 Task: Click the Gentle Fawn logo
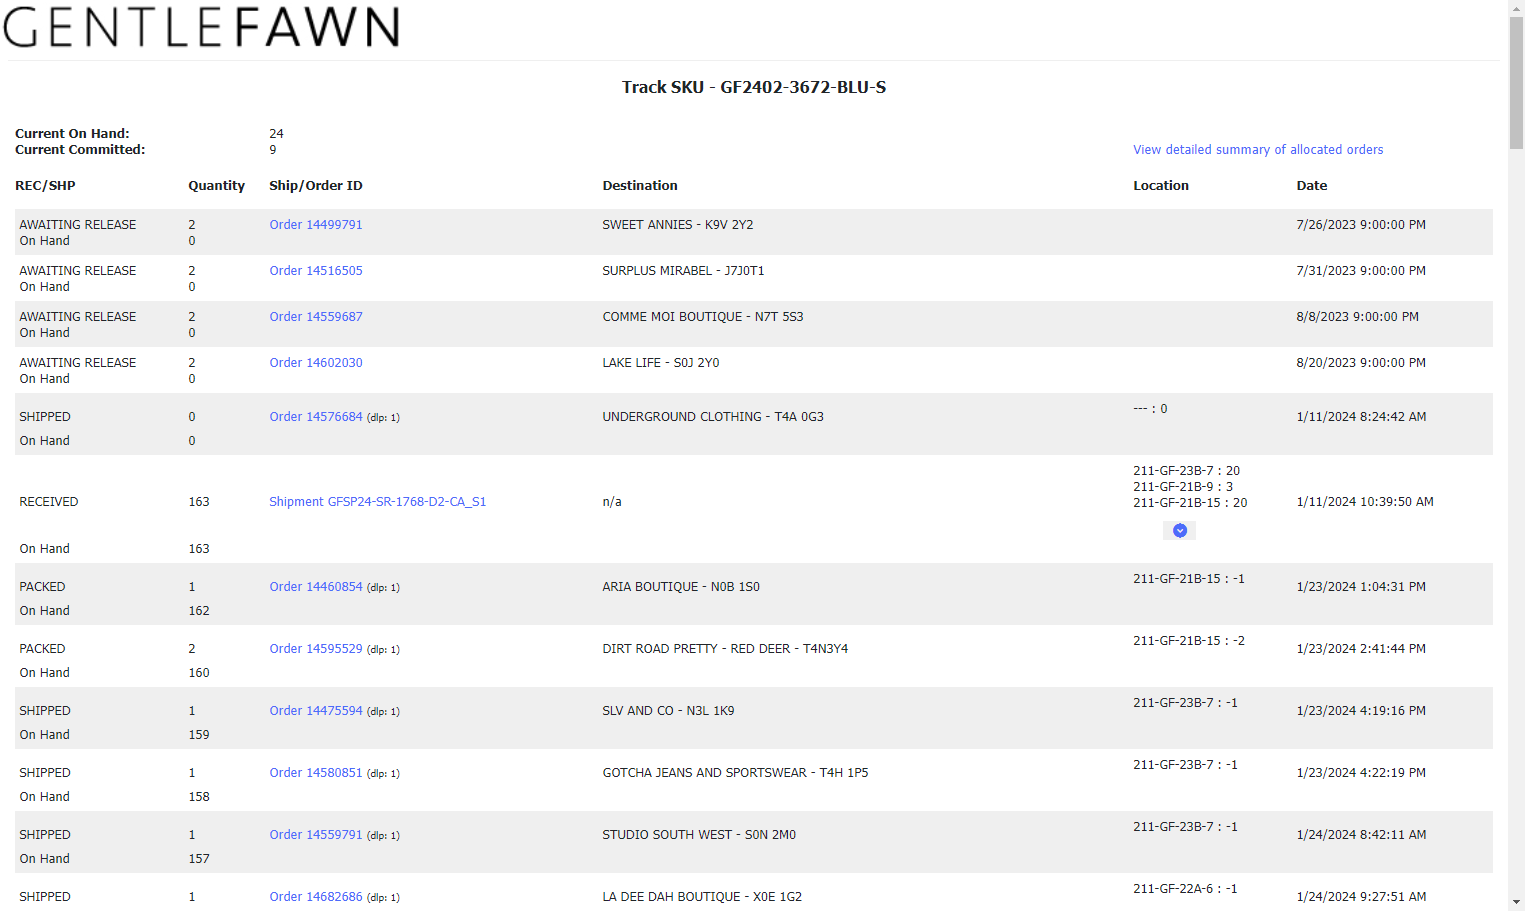point(202,27)
